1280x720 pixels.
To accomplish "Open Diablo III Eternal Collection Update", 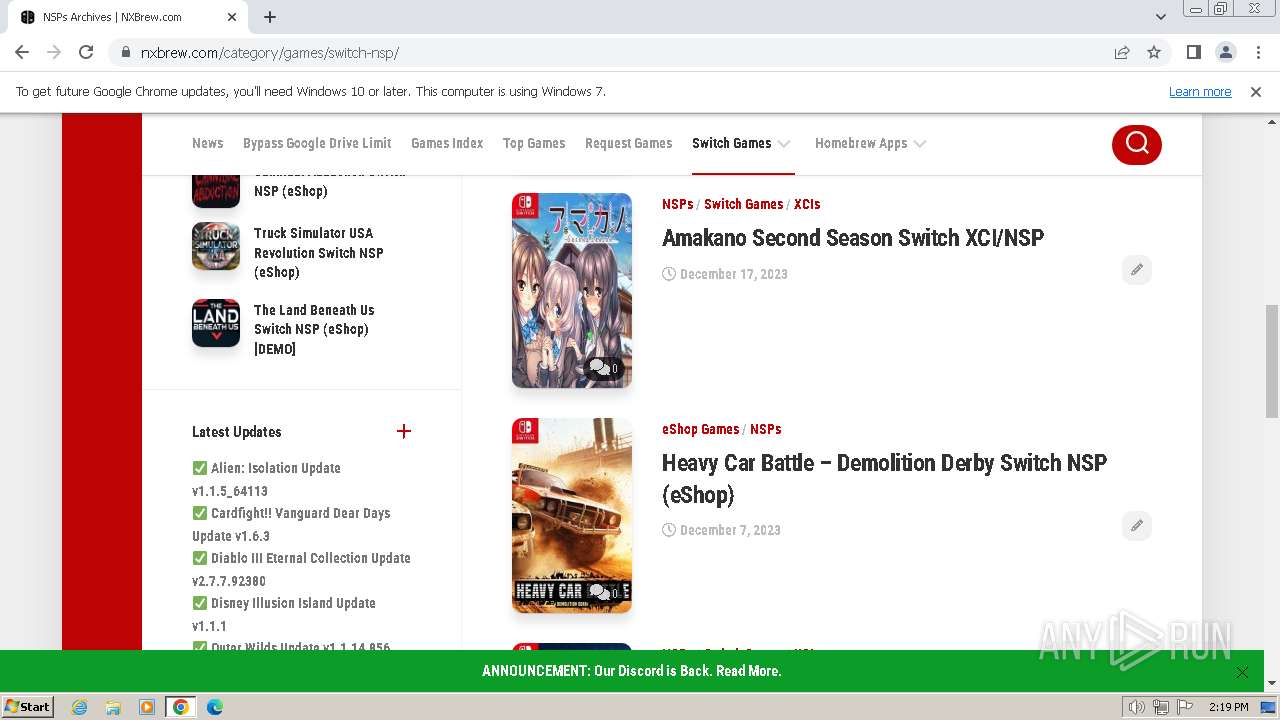I will [x=301, y=569].
